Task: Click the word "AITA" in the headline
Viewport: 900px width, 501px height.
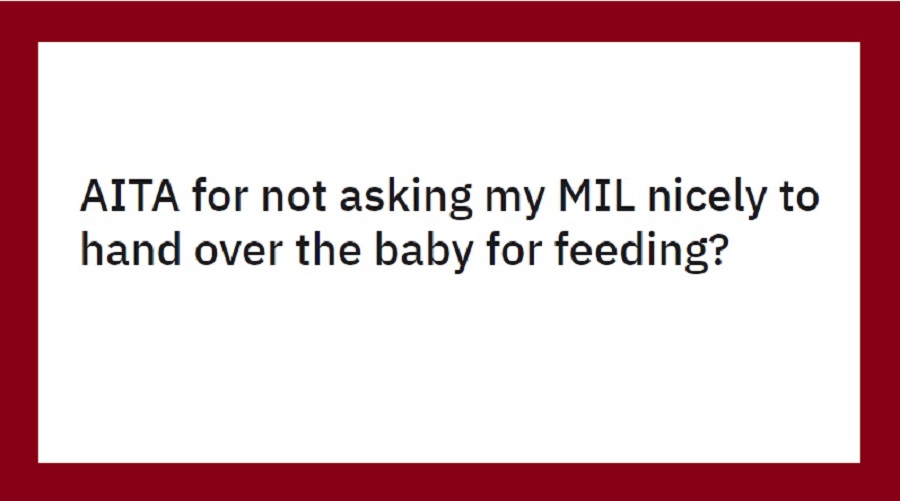Action: [x=130, y=196]
